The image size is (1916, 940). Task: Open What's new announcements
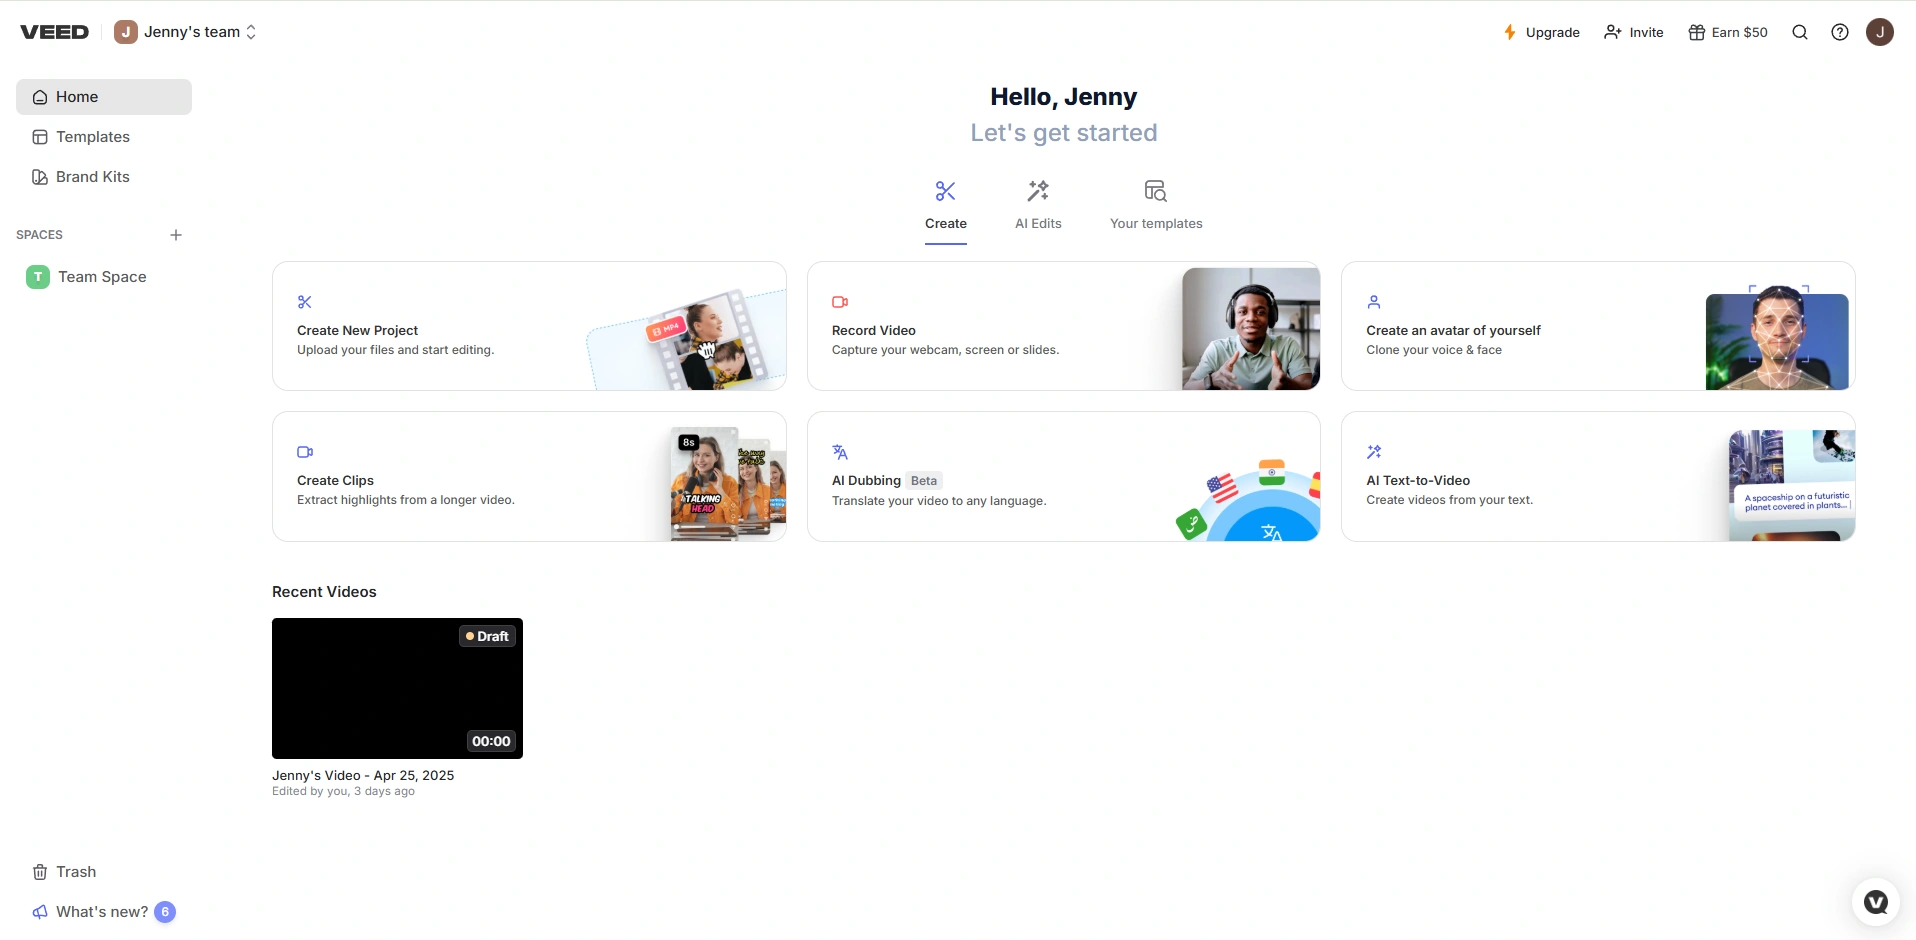(x=90, y=912)
